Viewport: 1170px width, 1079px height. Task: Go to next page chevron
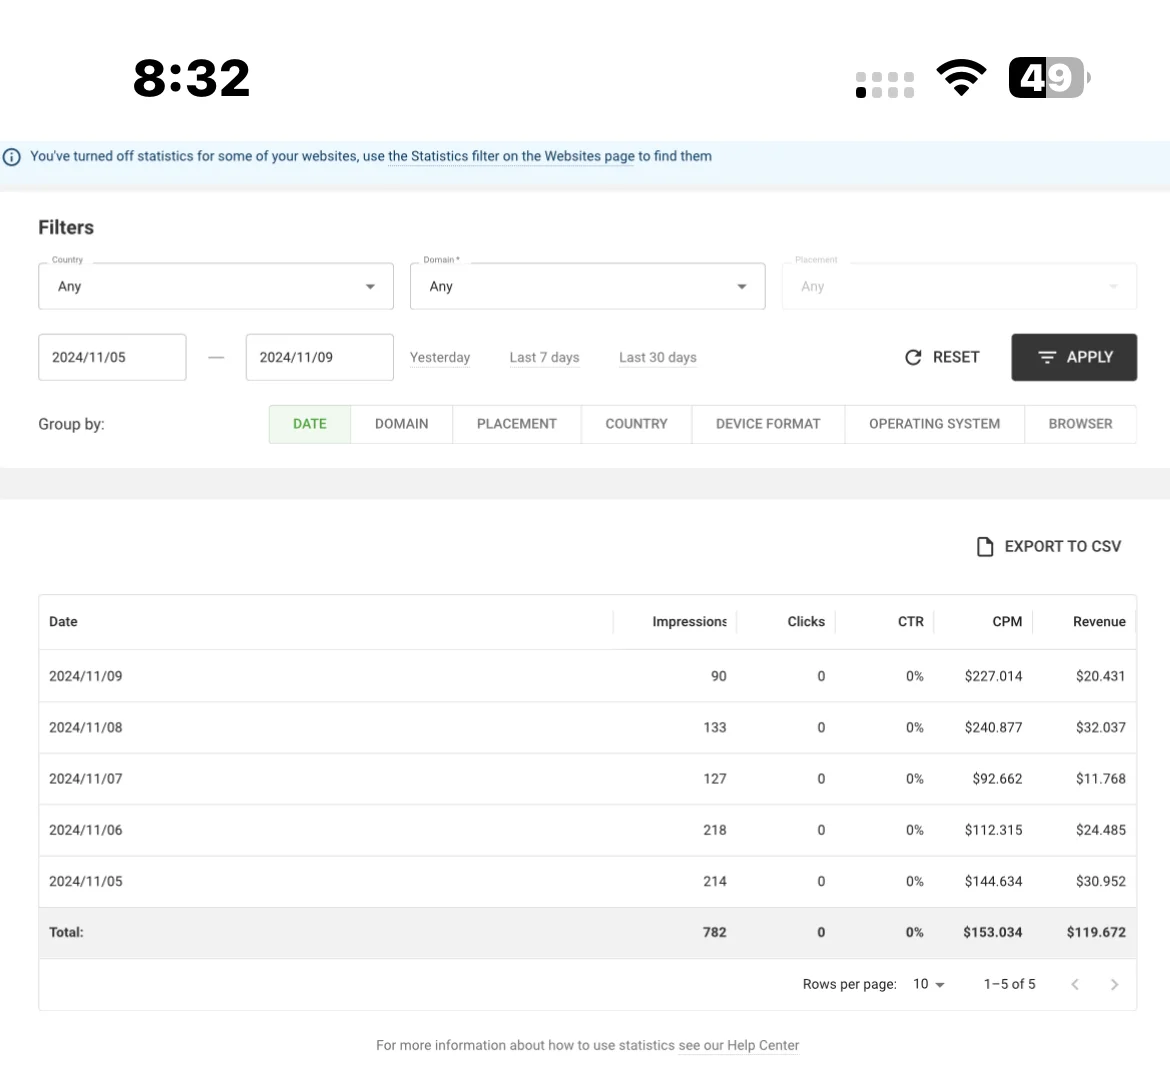pyautogui.click(x=1114, y=984)
